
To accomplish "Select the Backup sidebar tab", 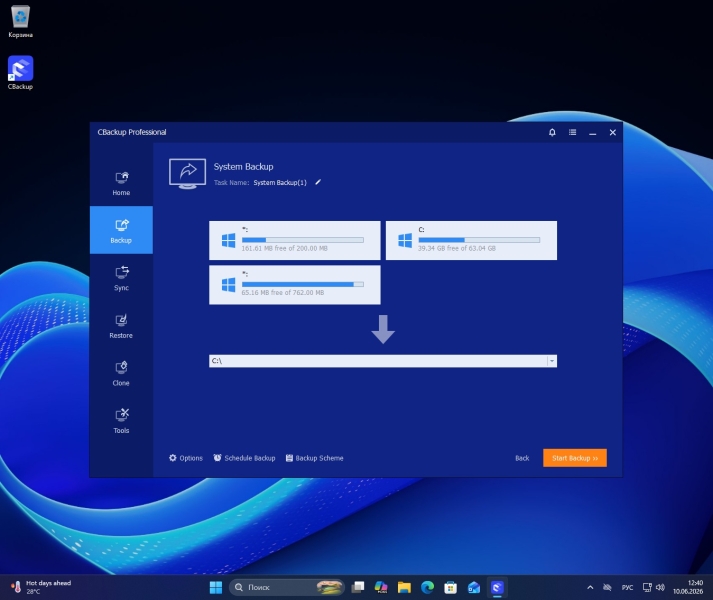I will (x=121, y=230).
